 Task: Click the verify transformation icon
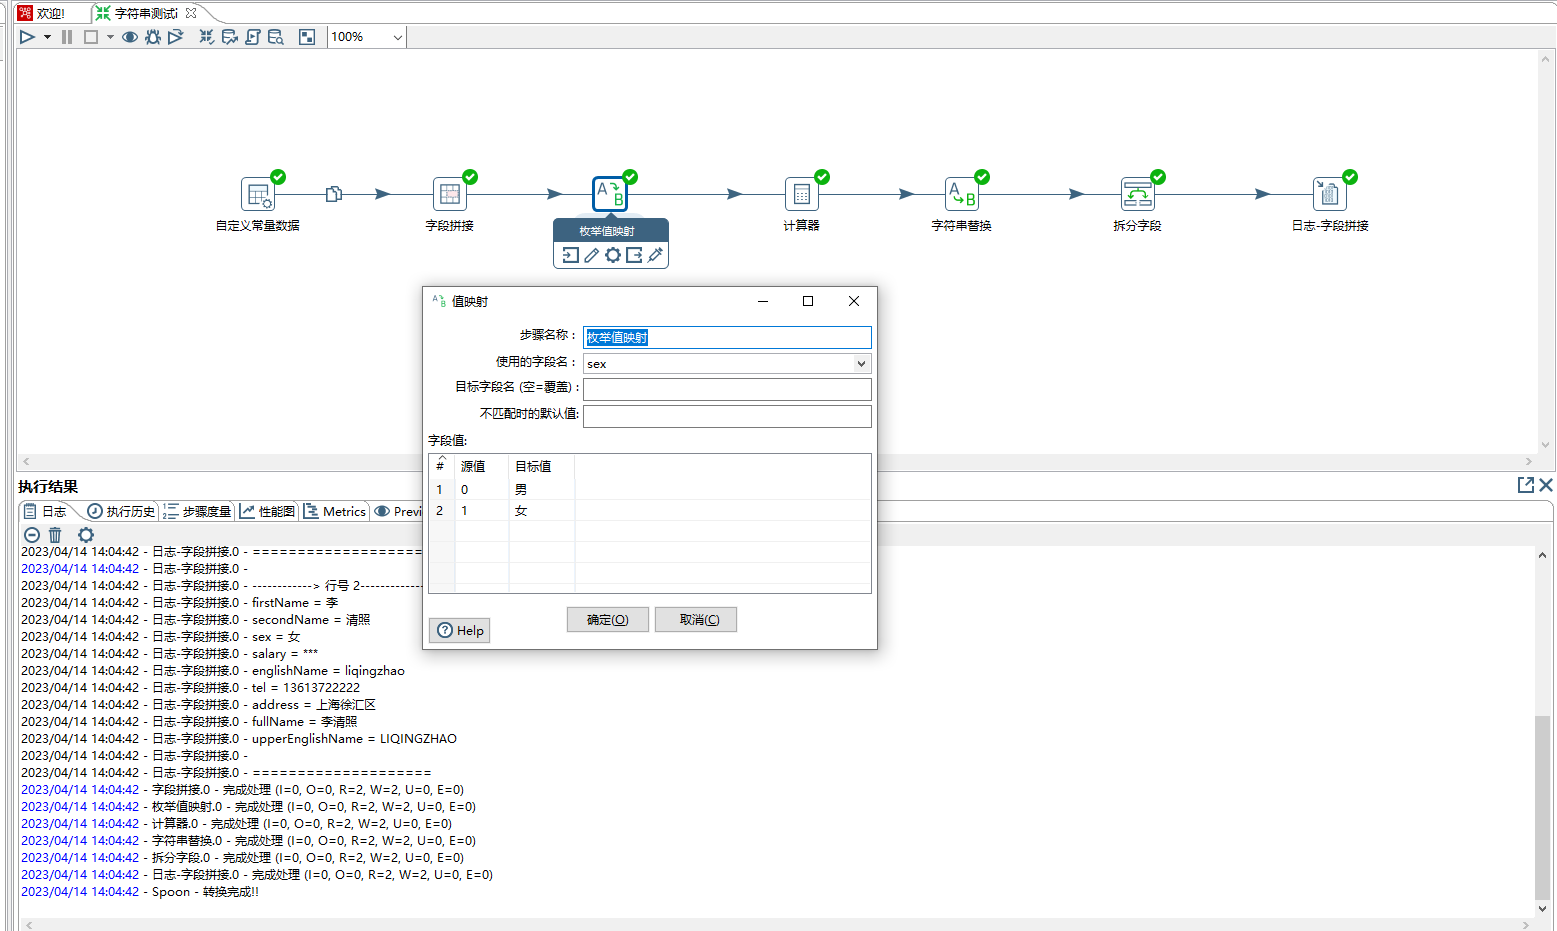[206, 37]
